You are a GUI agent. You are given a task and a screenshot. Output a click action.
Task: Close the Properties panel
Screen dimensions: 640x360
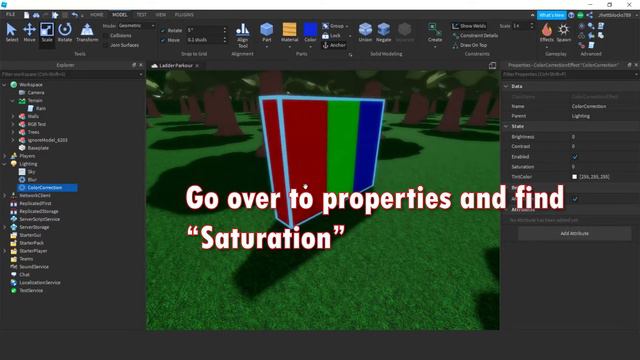click(636, 65)
